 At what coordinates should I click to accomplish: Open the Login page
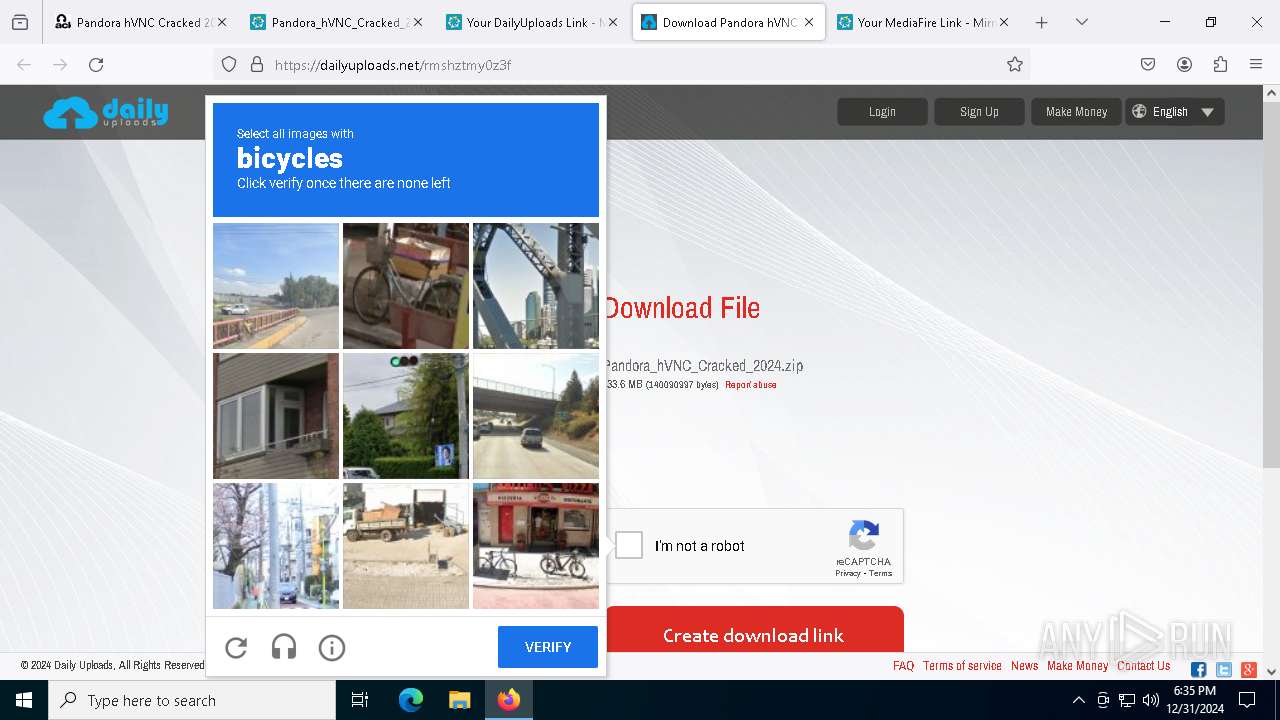click(x=882, y=112)
